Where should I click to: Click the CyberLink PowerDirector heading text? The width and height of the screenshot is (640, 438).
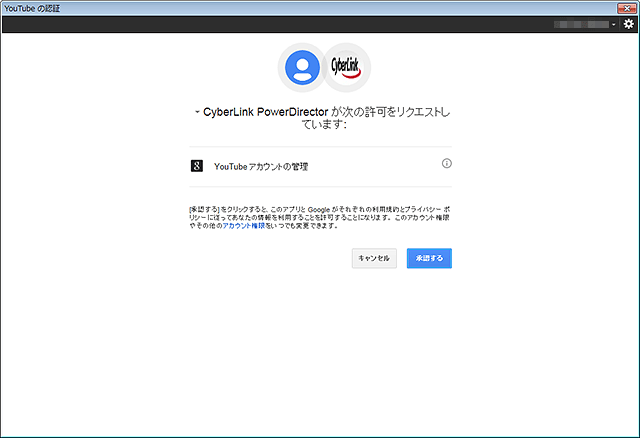(266, 112)
